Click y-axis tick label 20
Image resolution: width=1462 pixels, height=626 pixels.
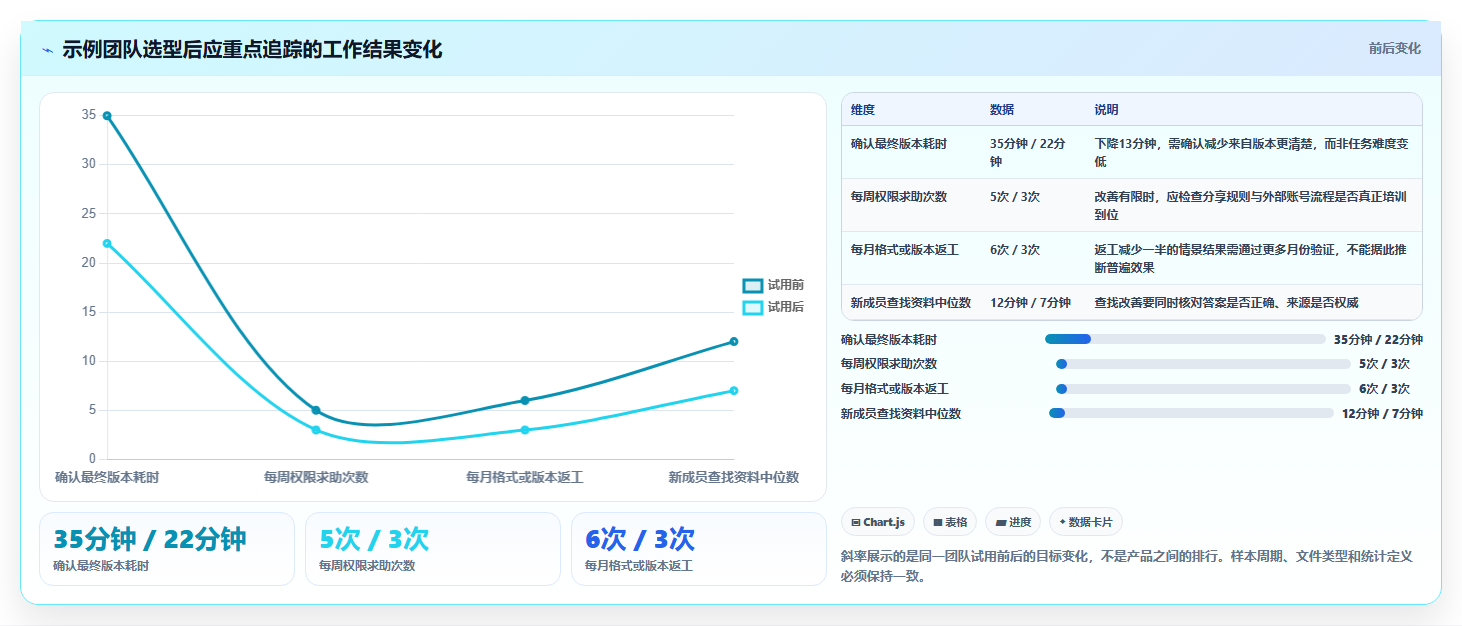pyautogui.click(x=89, y=263)
